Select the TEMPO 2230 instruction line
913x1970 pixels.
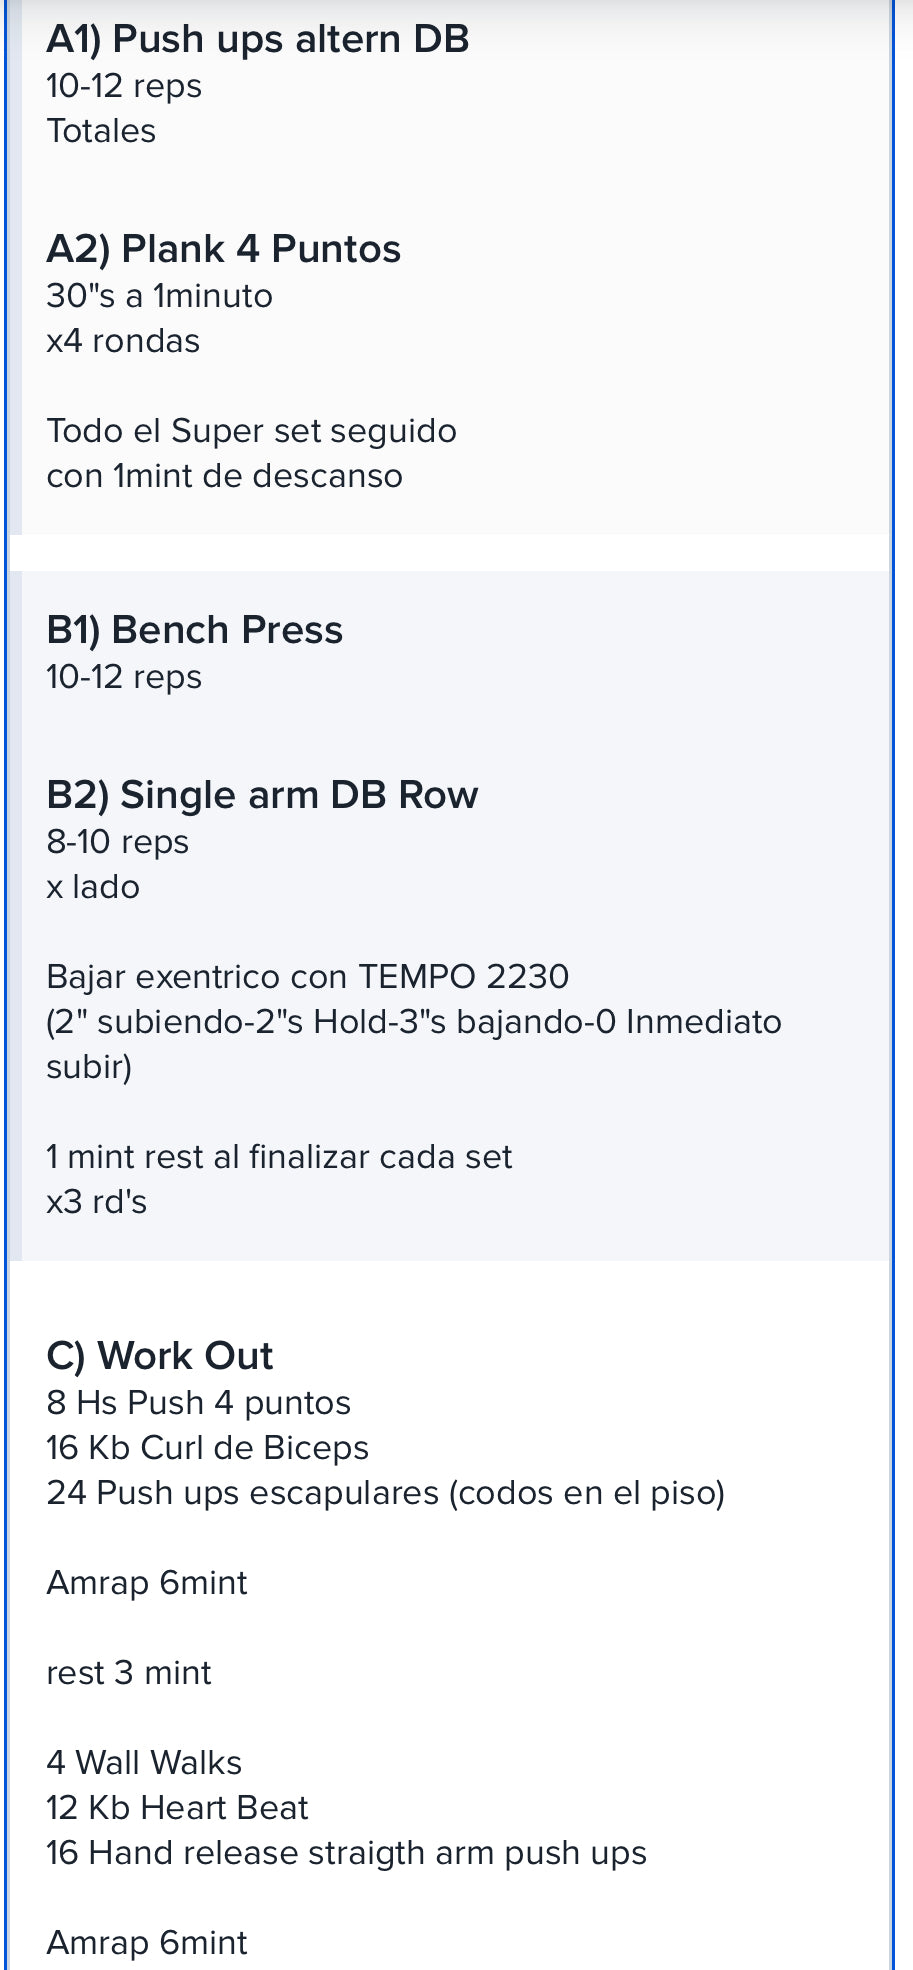click(308, 976)
